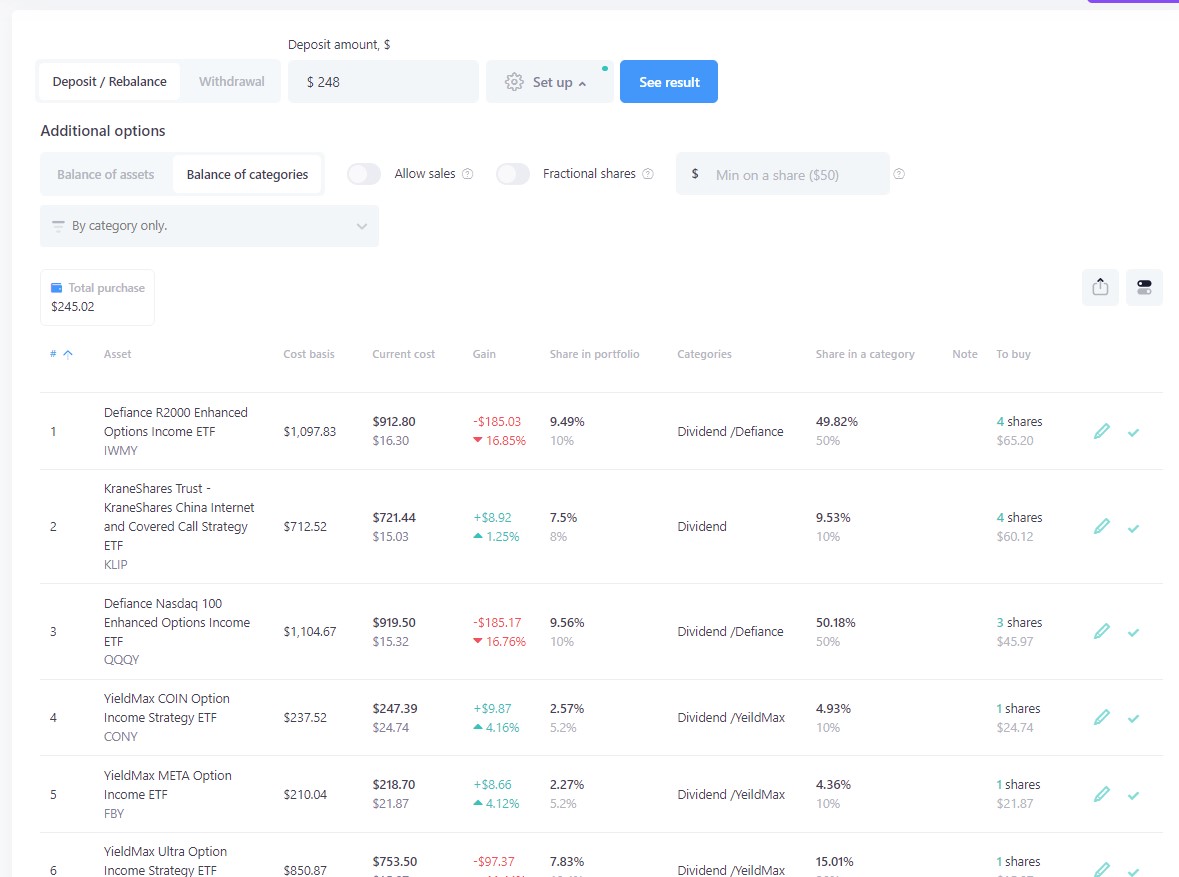Edit the KLIP row with pencil icon
Image resolution: width=1179 pixels, height=877 pixels.
tap(1102, 527)
